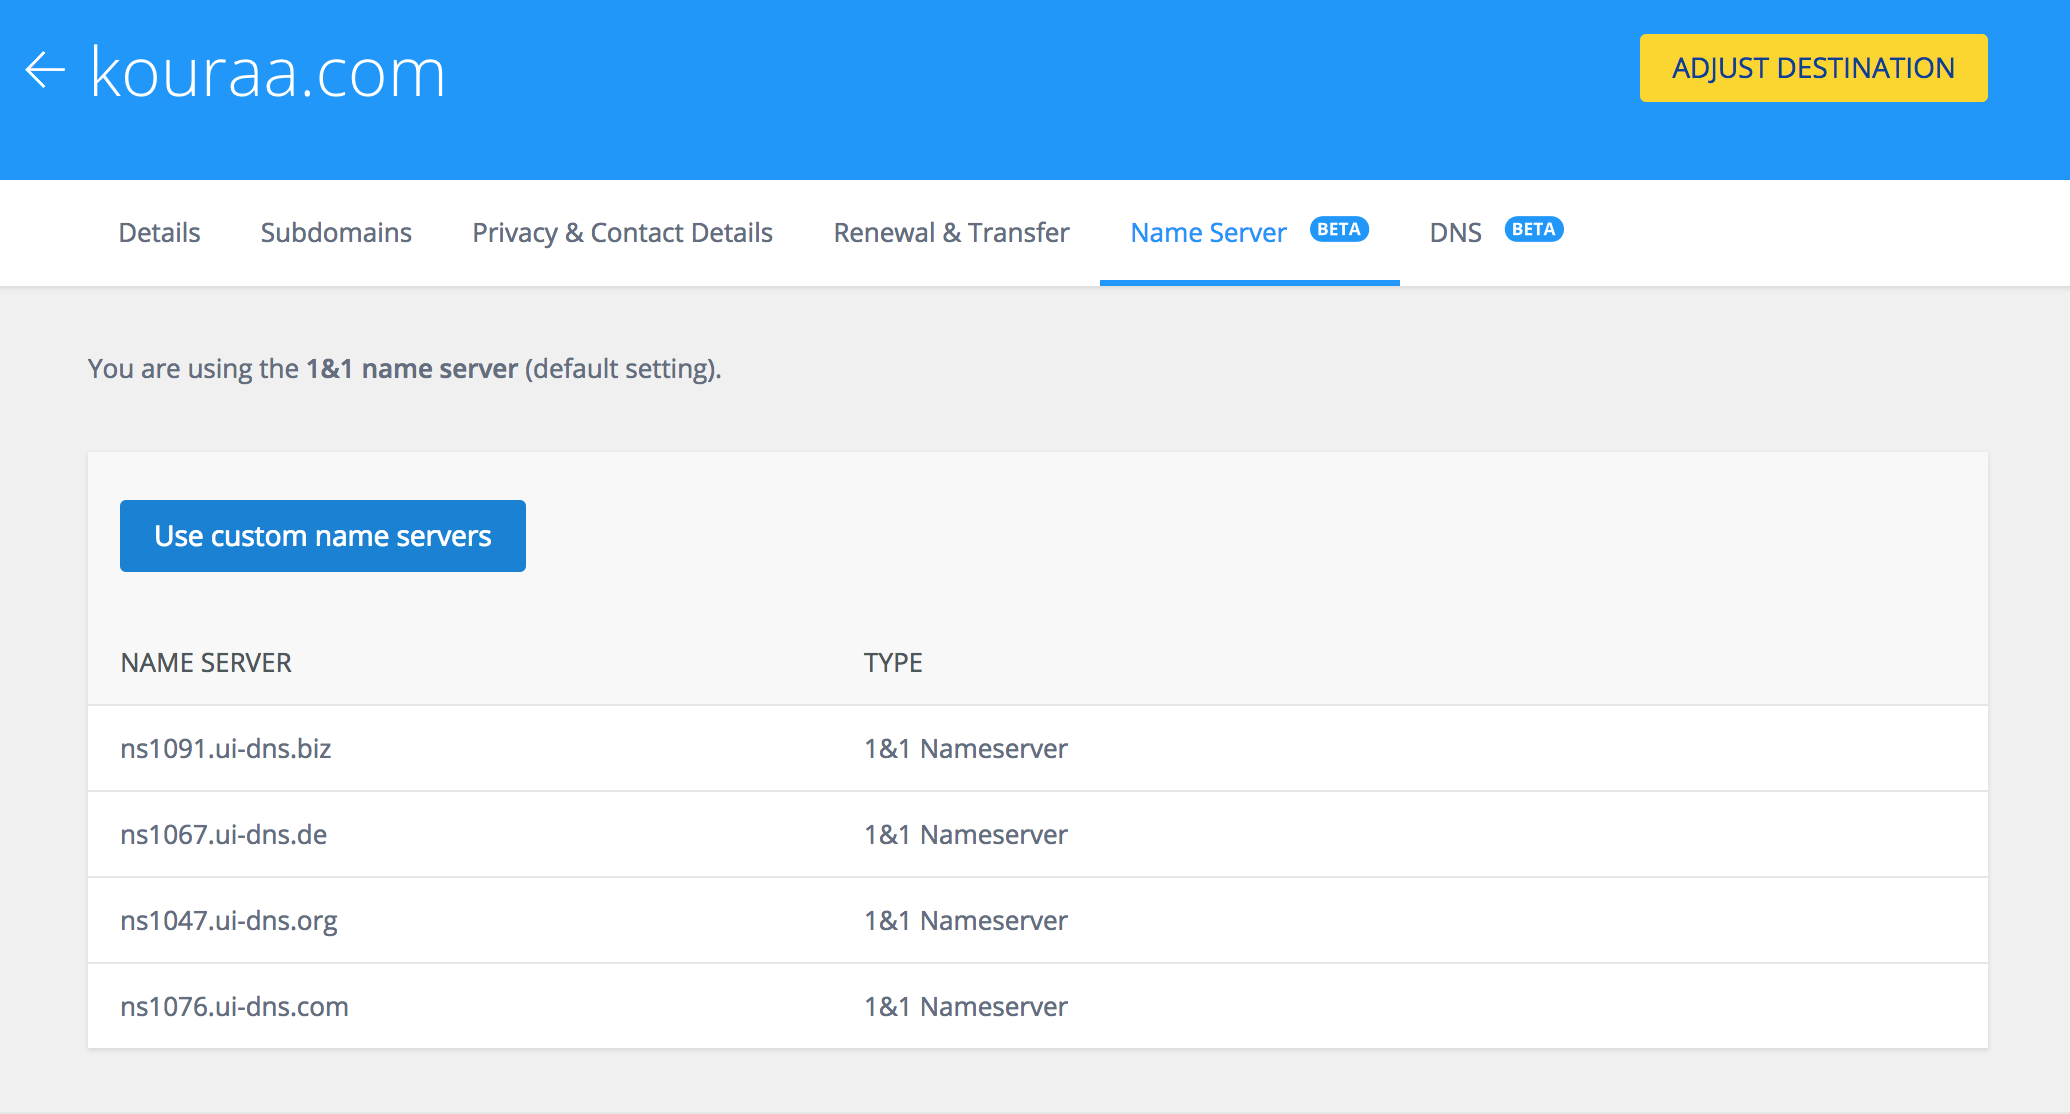Go to Renewal & Transfer tab
The width and height of the screenshot is (2070, 1114).
951,233
